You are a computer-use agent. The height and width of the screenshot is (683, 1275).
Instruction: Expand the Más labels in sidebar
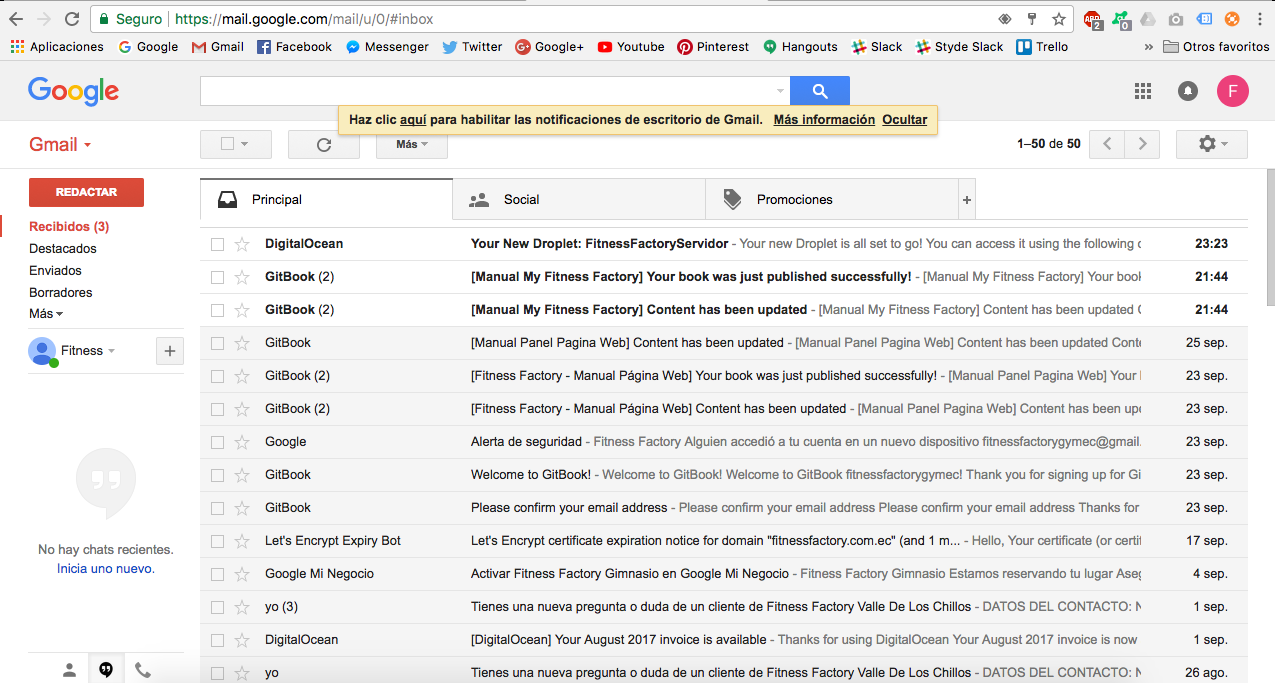pos(46,314)
